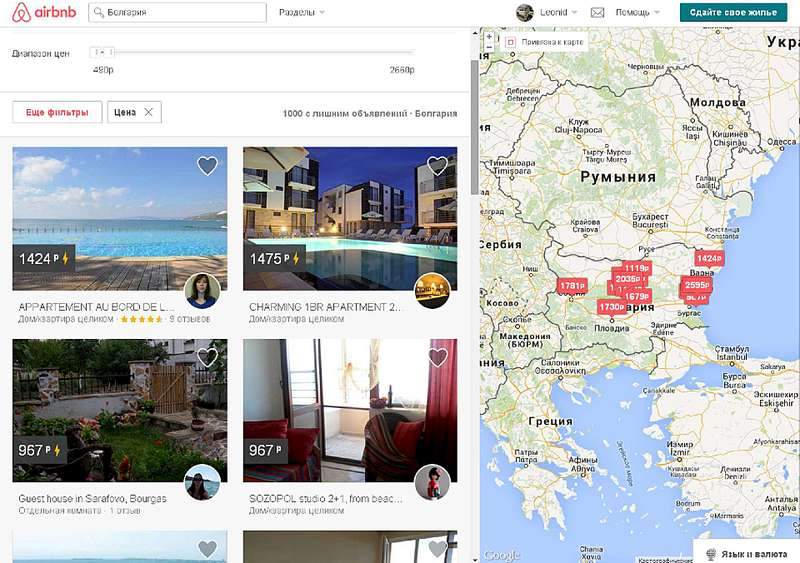Expand the Помощь help dropdown
Viewport: 800px width, 563px height.
(x=637, y=12)
